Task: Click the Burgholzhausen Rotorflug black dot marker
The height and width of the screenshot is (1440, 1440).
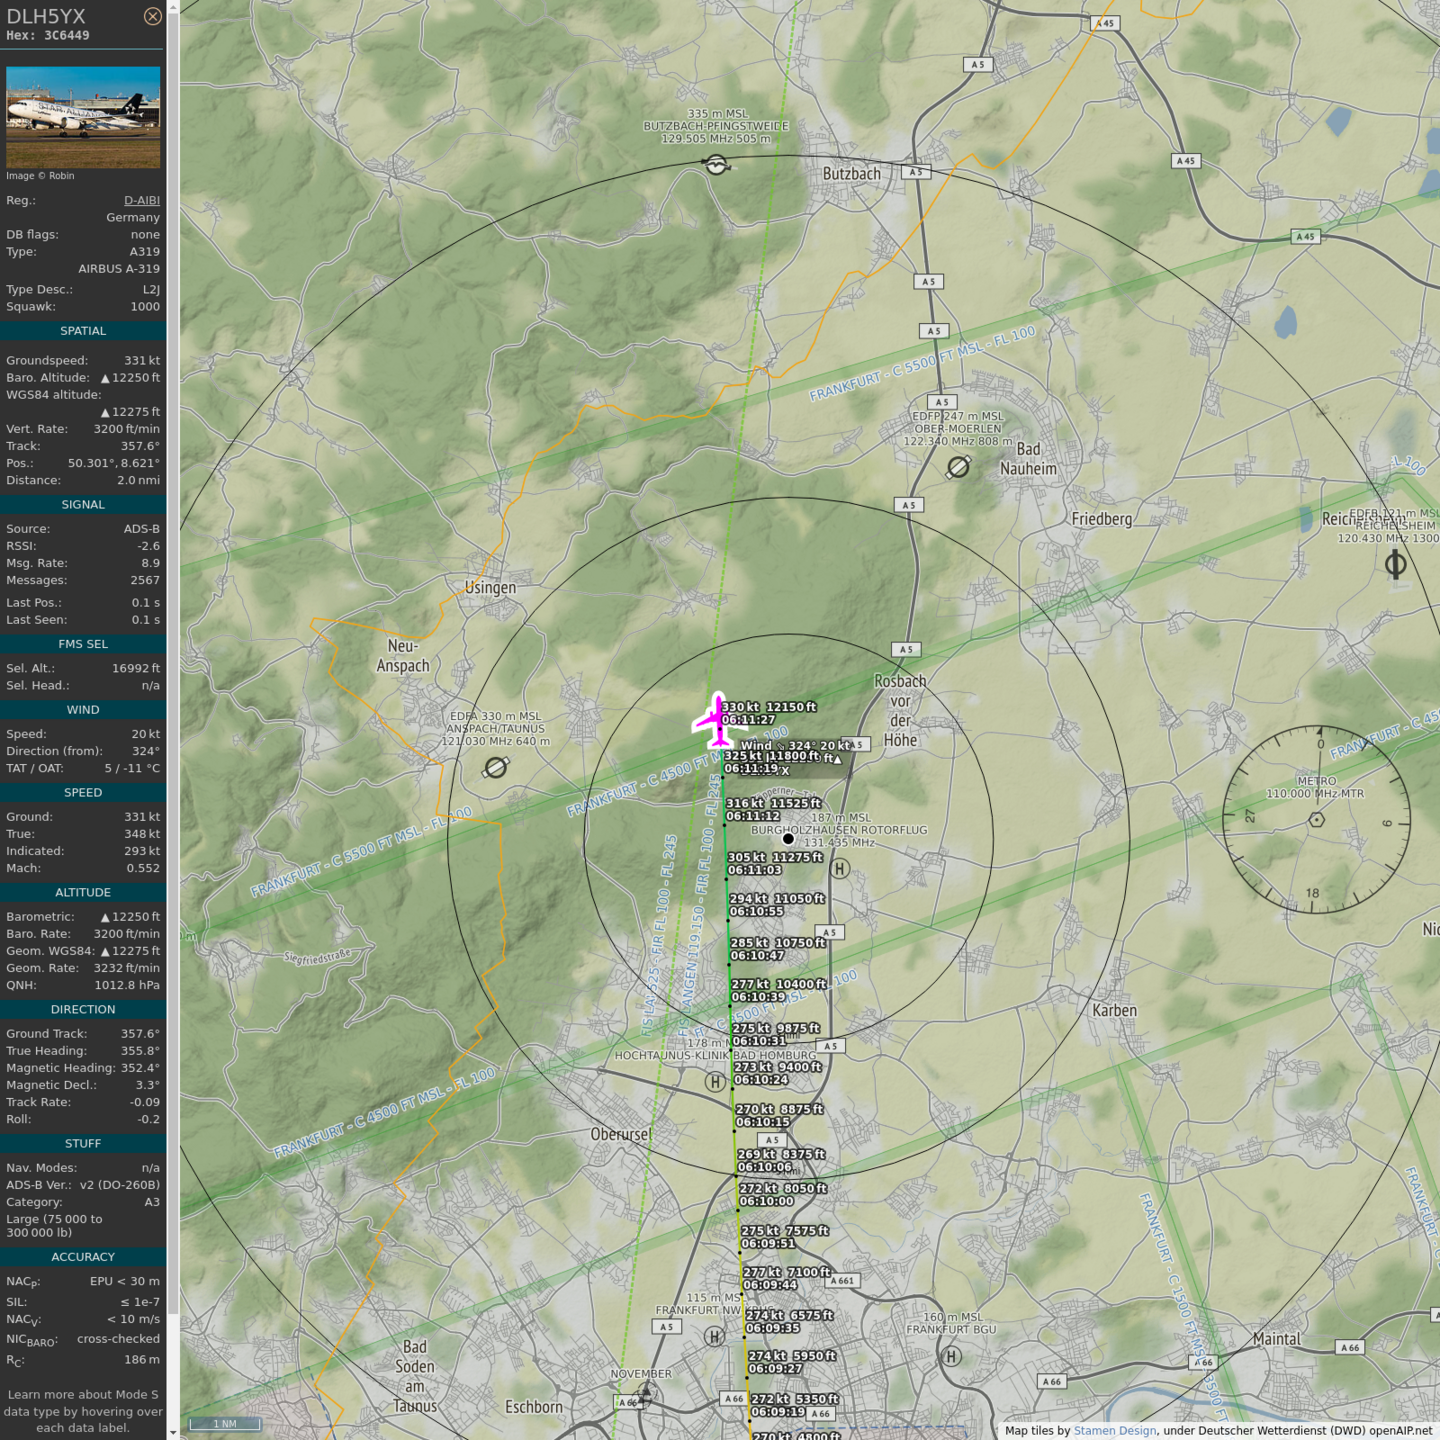Action: coord(788,839)
